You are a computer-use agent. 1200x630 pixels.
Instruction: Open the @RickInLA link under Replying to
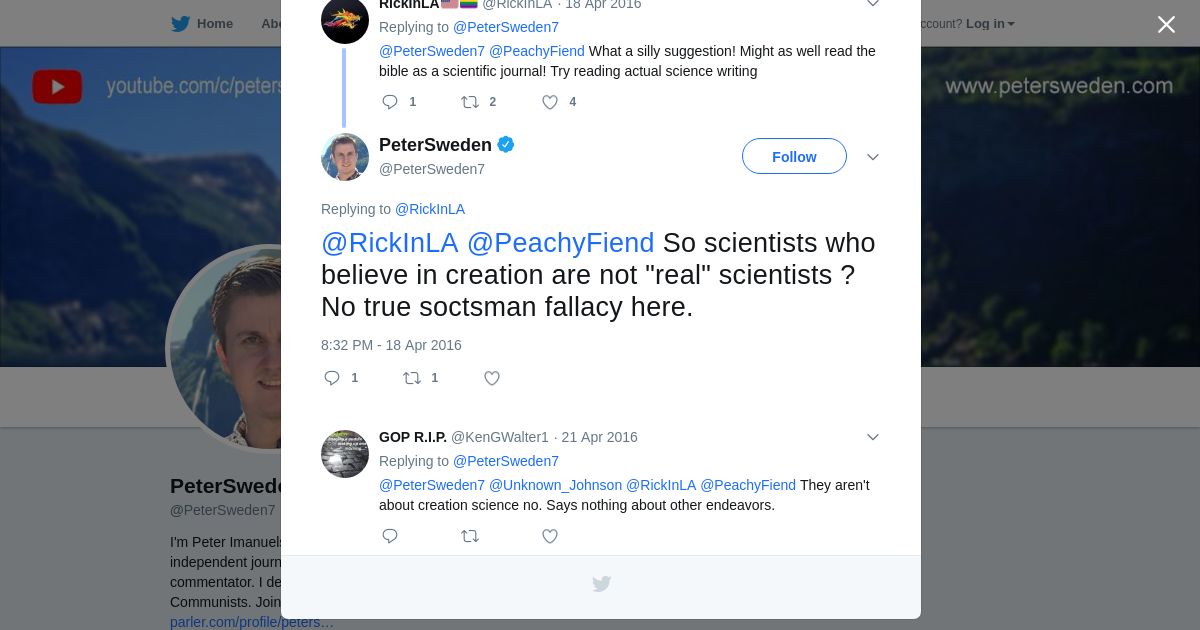(430, 209)
